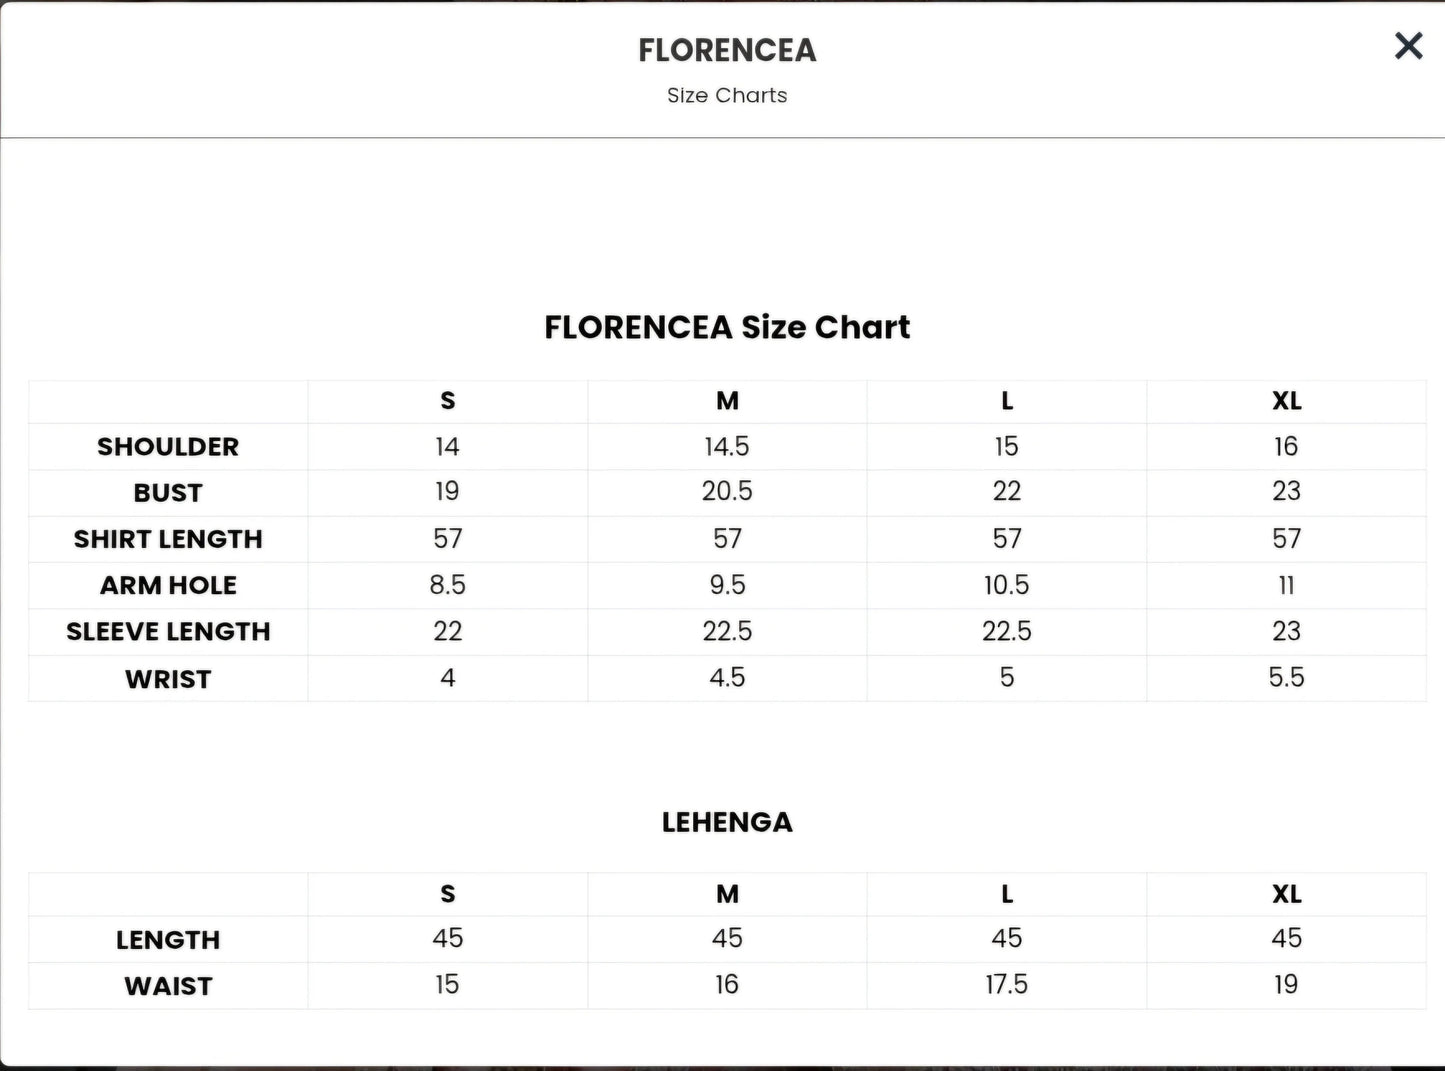The height and width of the screenshot is (1071, 1445).
Task: Click the WRIST row label
Action: click(x=168, y=679)
